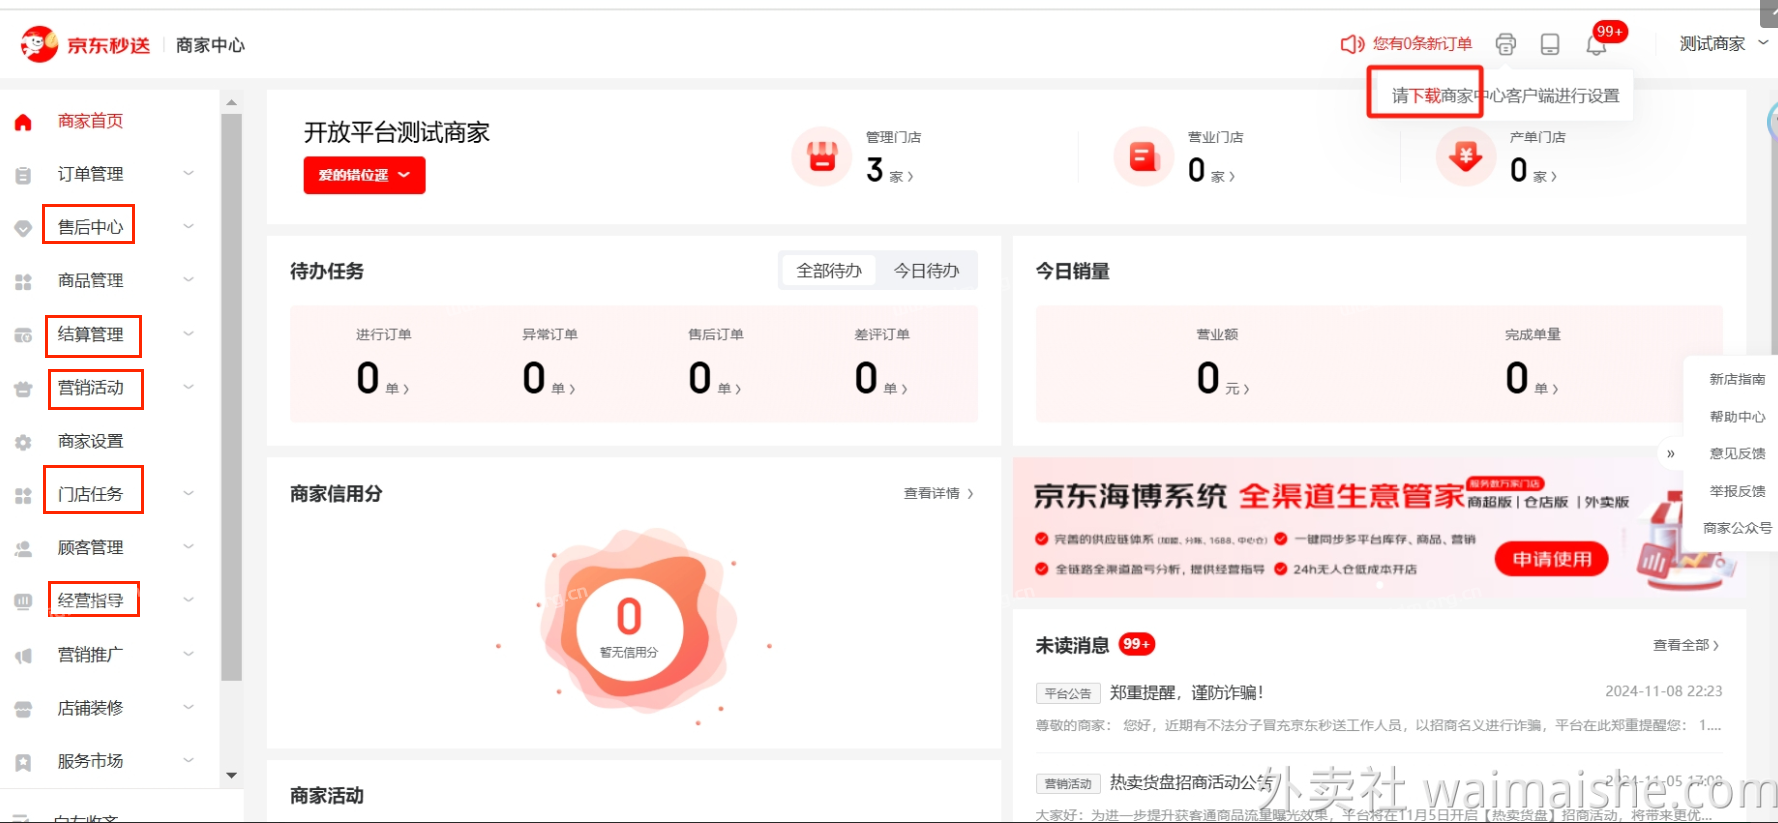The image size is (1778, 823).
Task: Open 商家公众号 in floating panel
Action: click(x=1737, y=528)
